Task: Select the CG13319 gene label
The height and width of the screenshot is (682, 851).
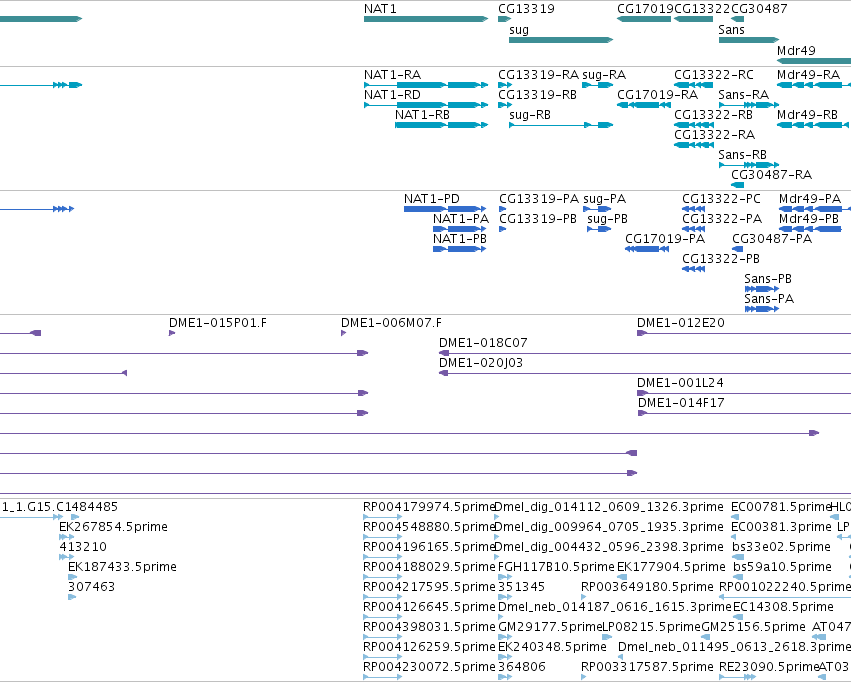Action: (526, 9)
